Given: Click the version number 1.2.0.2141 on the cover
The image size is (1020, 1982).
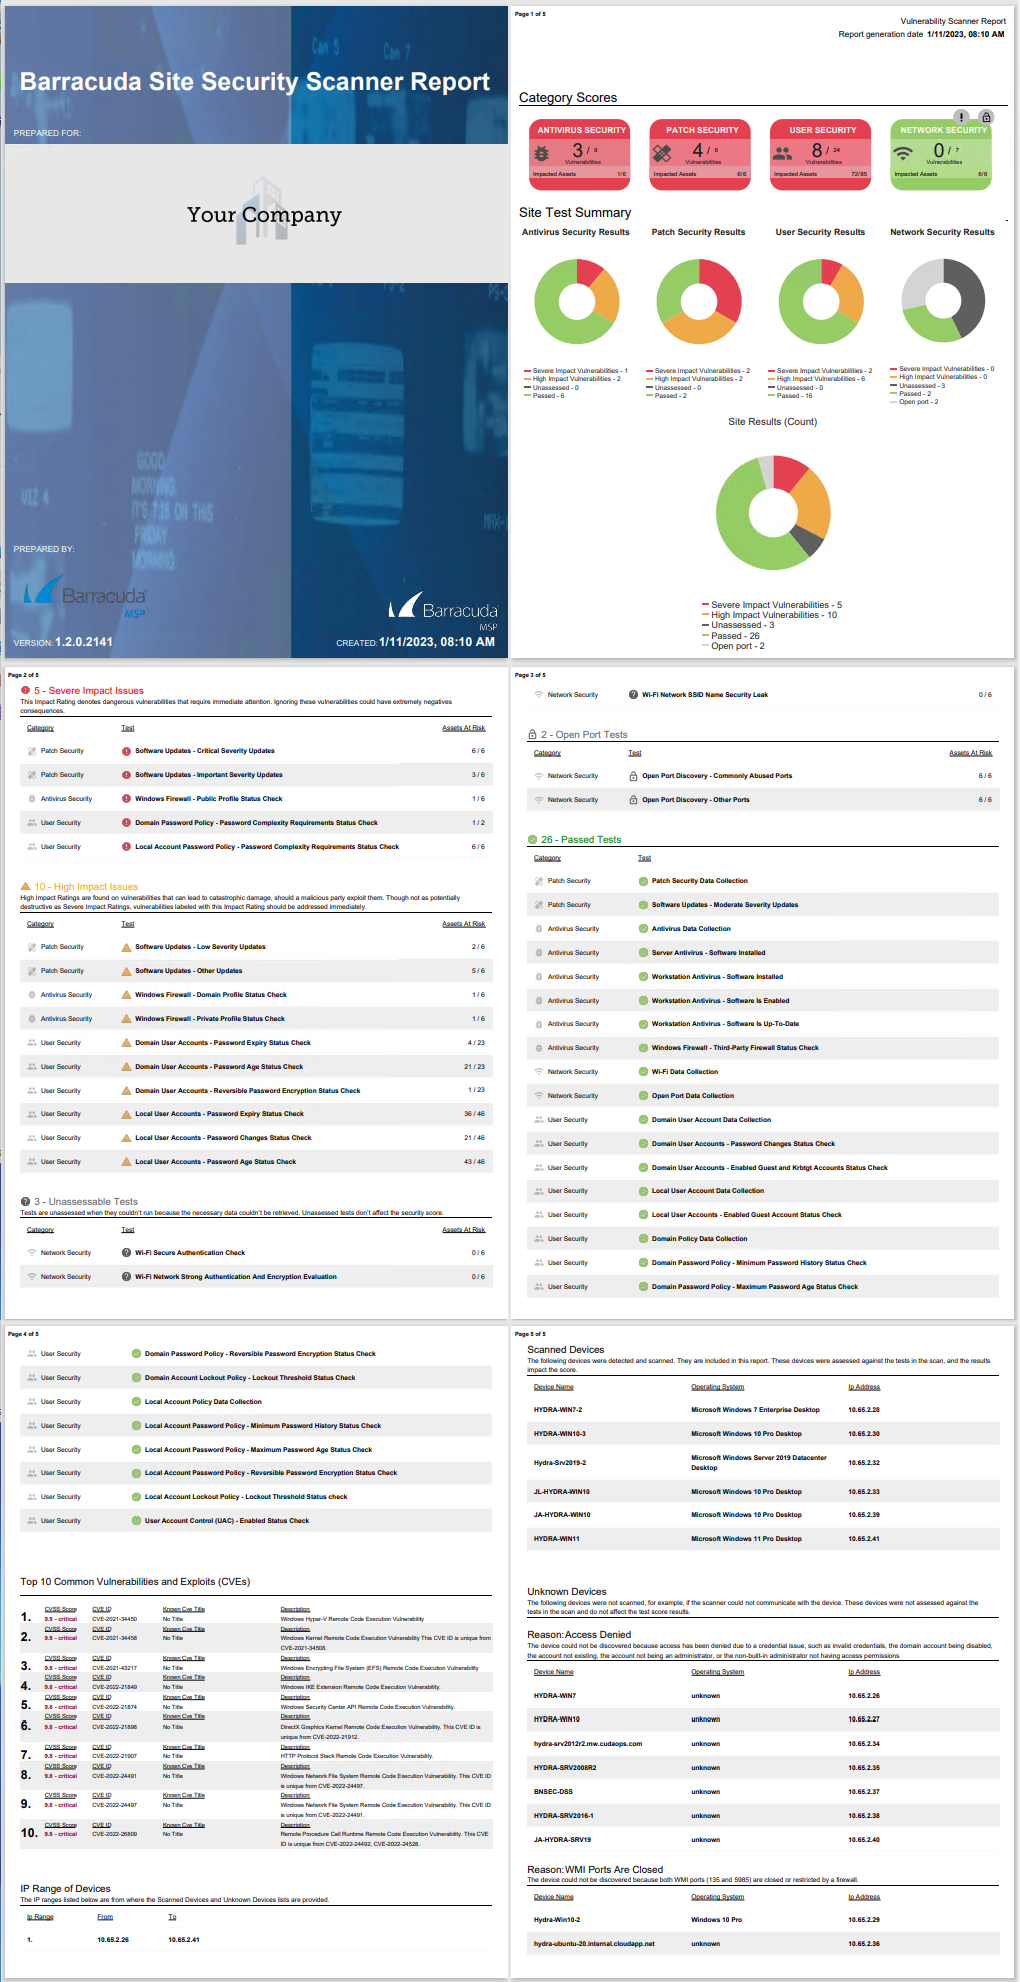Looking at the screenshot, I should [x=84, y=642].
